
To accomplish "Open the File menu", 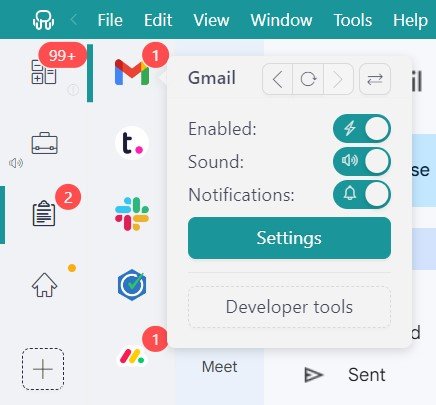I will (x=110, y=20).
